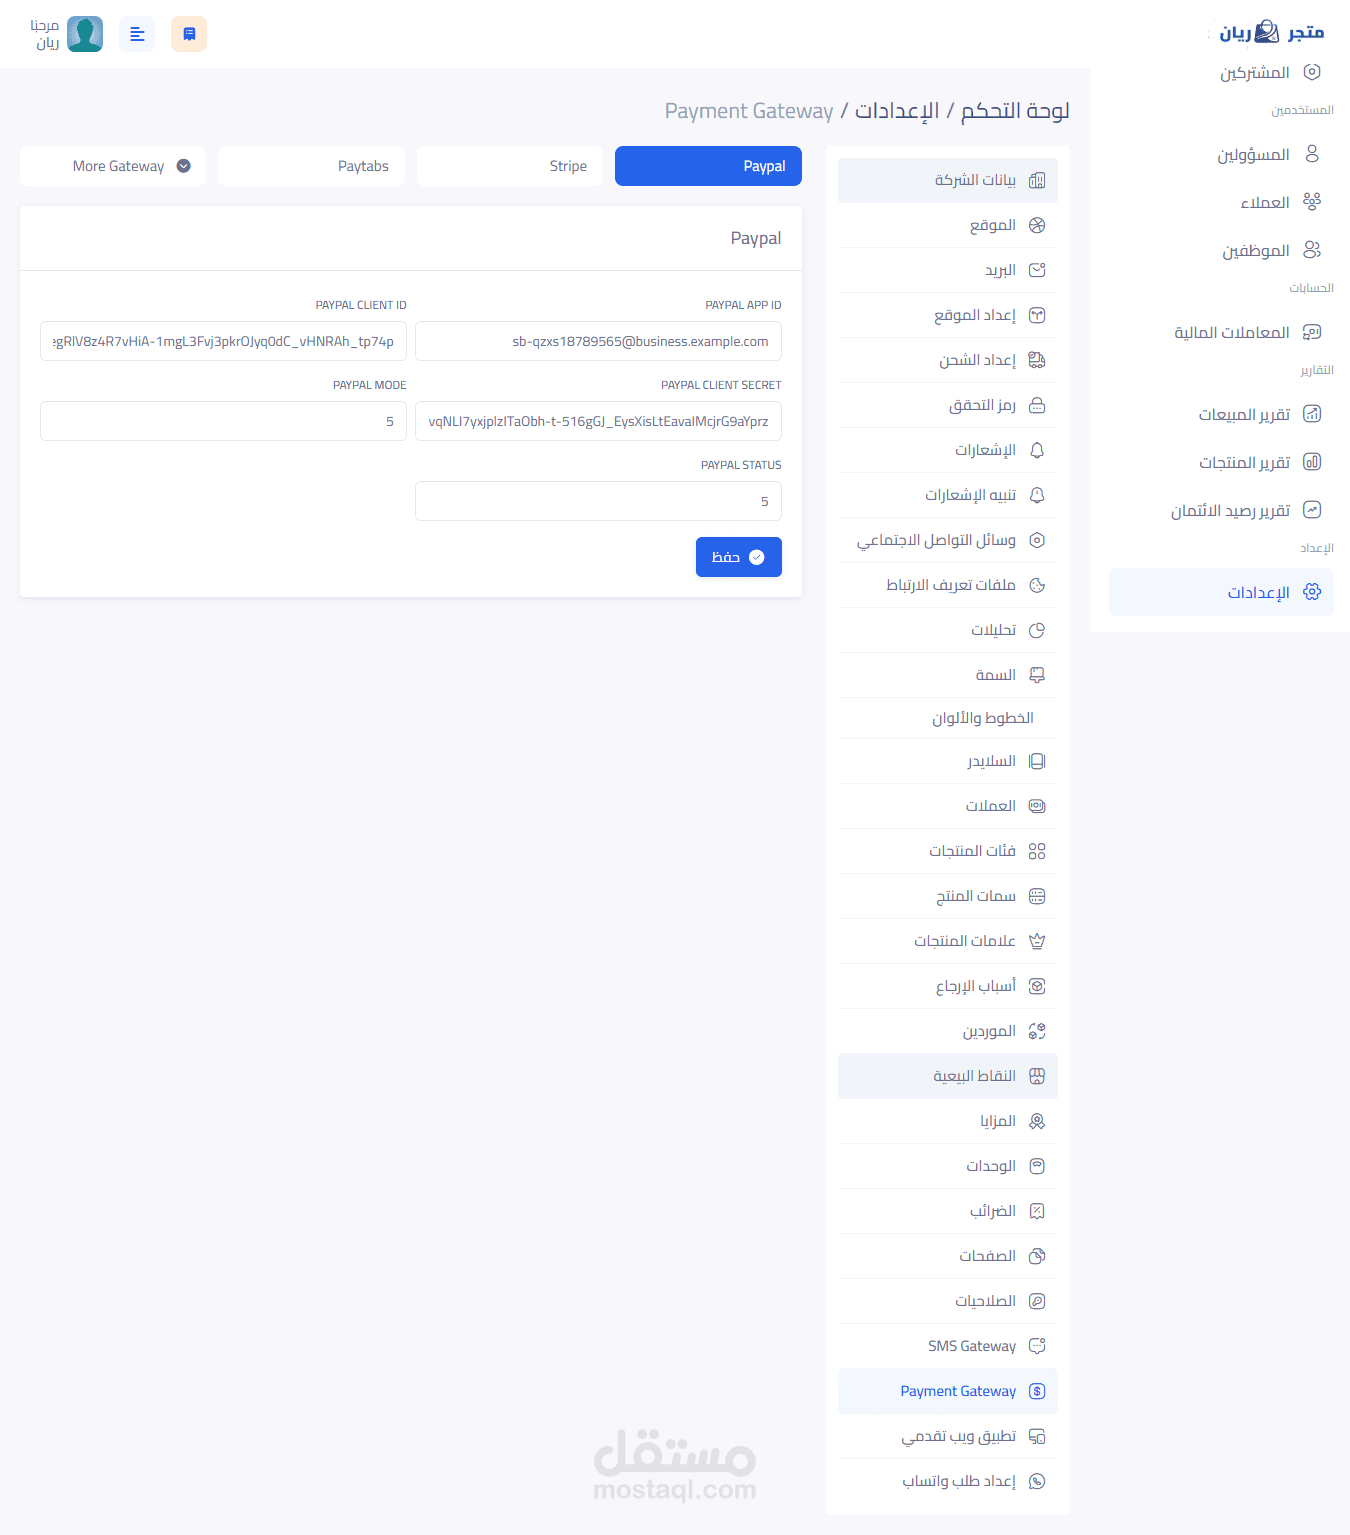
Task: Click the blue حفظ save button
Action: click(739, 557)
